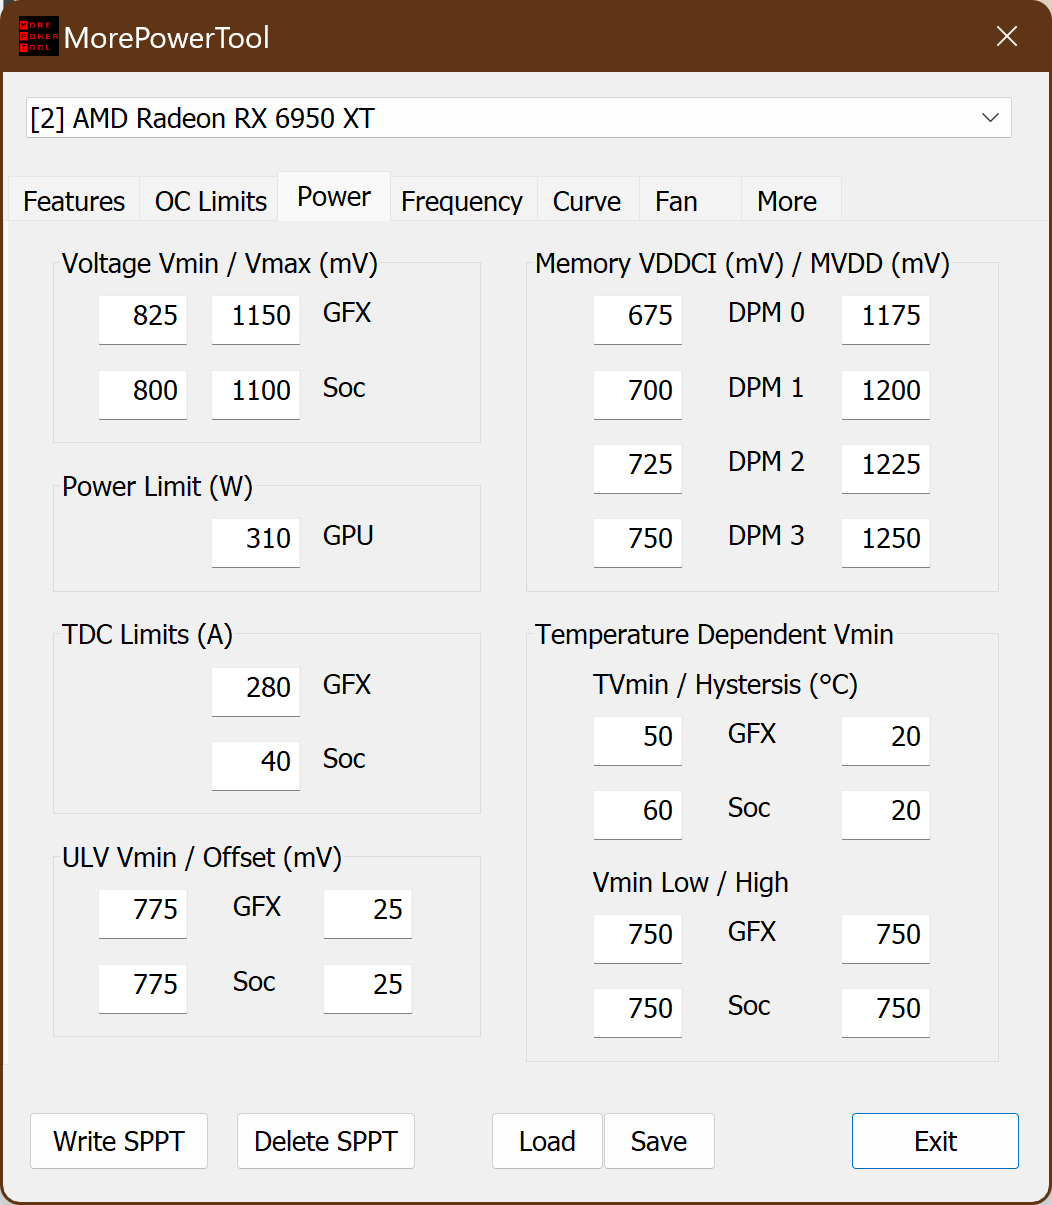Click the Save button
The image size is (1052, 1205).
point(659,1141)
